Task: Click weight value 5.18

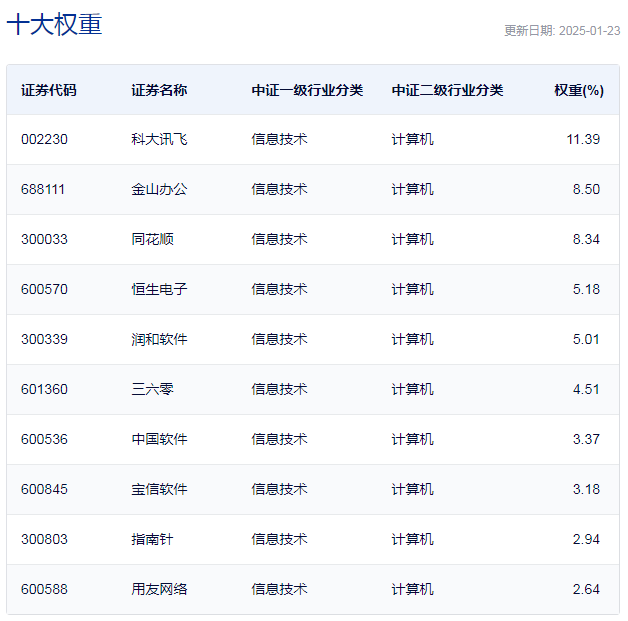Action: (586, 289)
